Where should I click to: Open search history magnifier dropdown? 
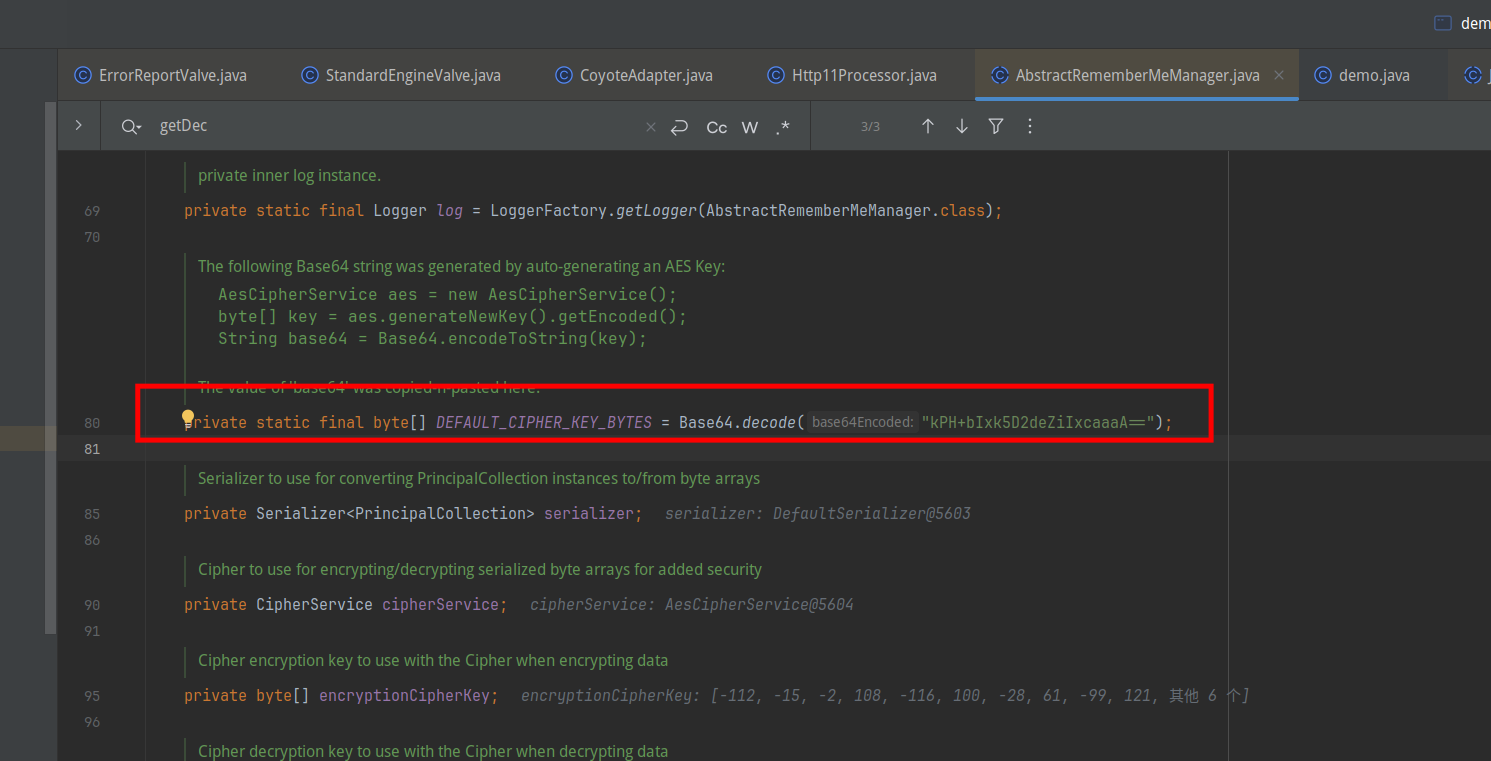pyautogui.click(x=131, y=127)
